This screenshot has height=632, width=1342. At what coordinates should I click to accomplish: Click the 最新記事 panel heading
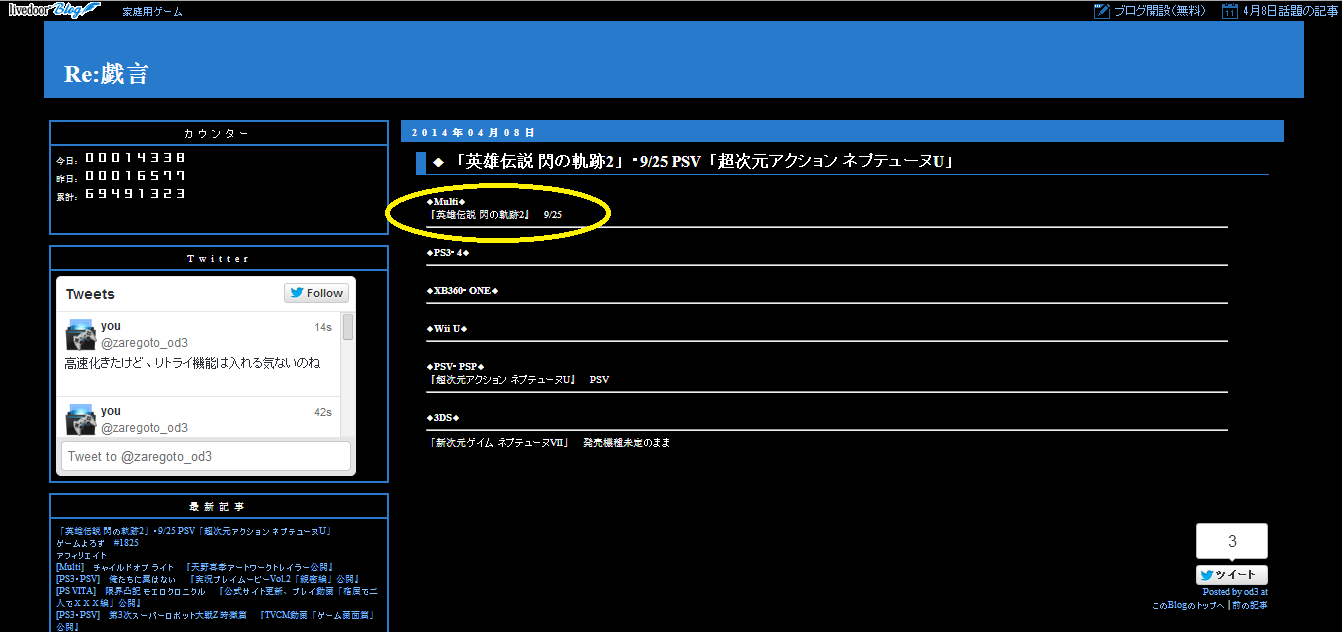coord(218,506)
